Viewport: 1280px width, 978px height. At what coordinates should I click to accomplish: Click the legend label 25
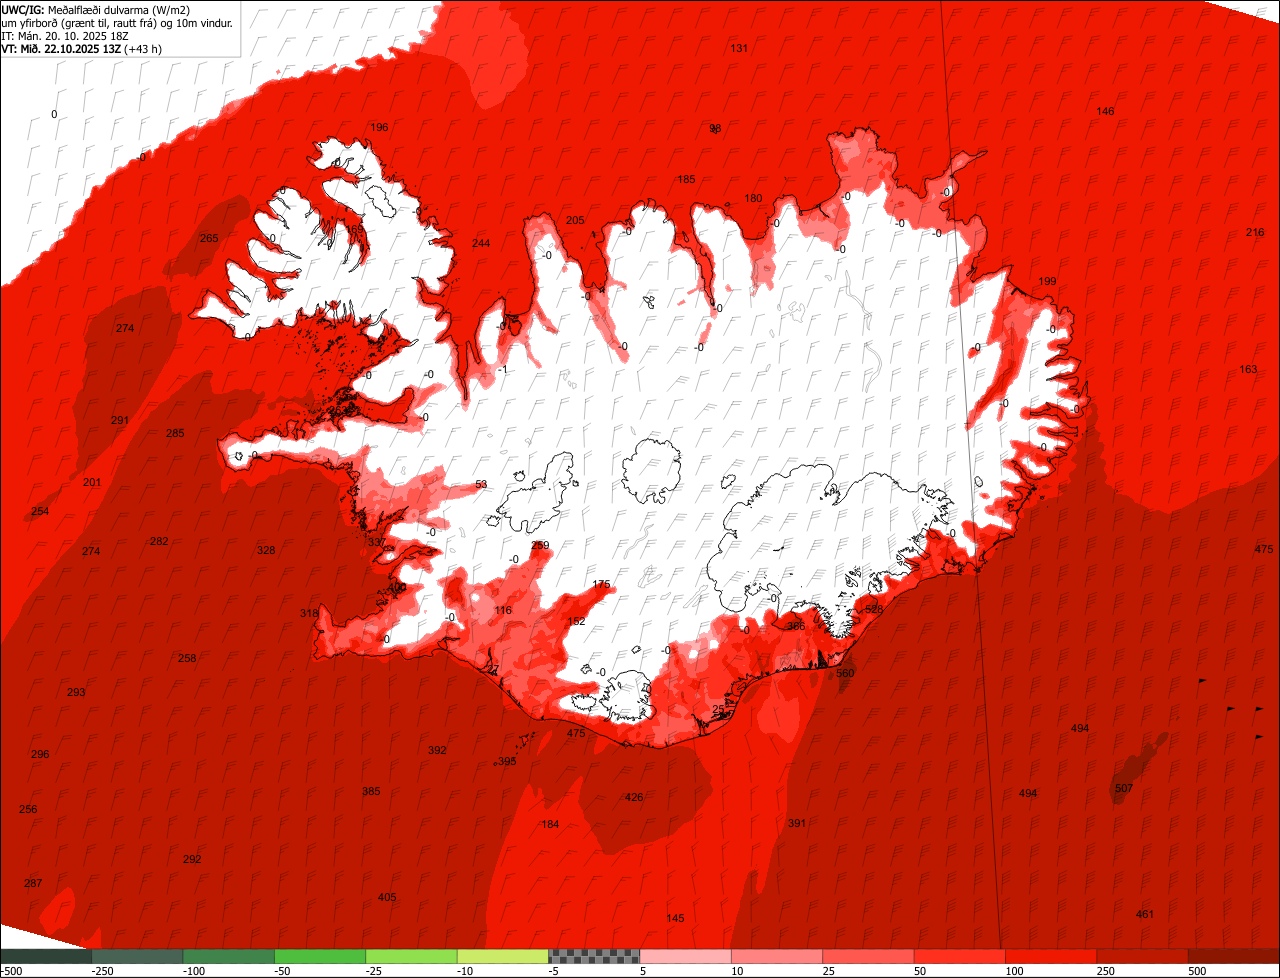coord(830,971)
